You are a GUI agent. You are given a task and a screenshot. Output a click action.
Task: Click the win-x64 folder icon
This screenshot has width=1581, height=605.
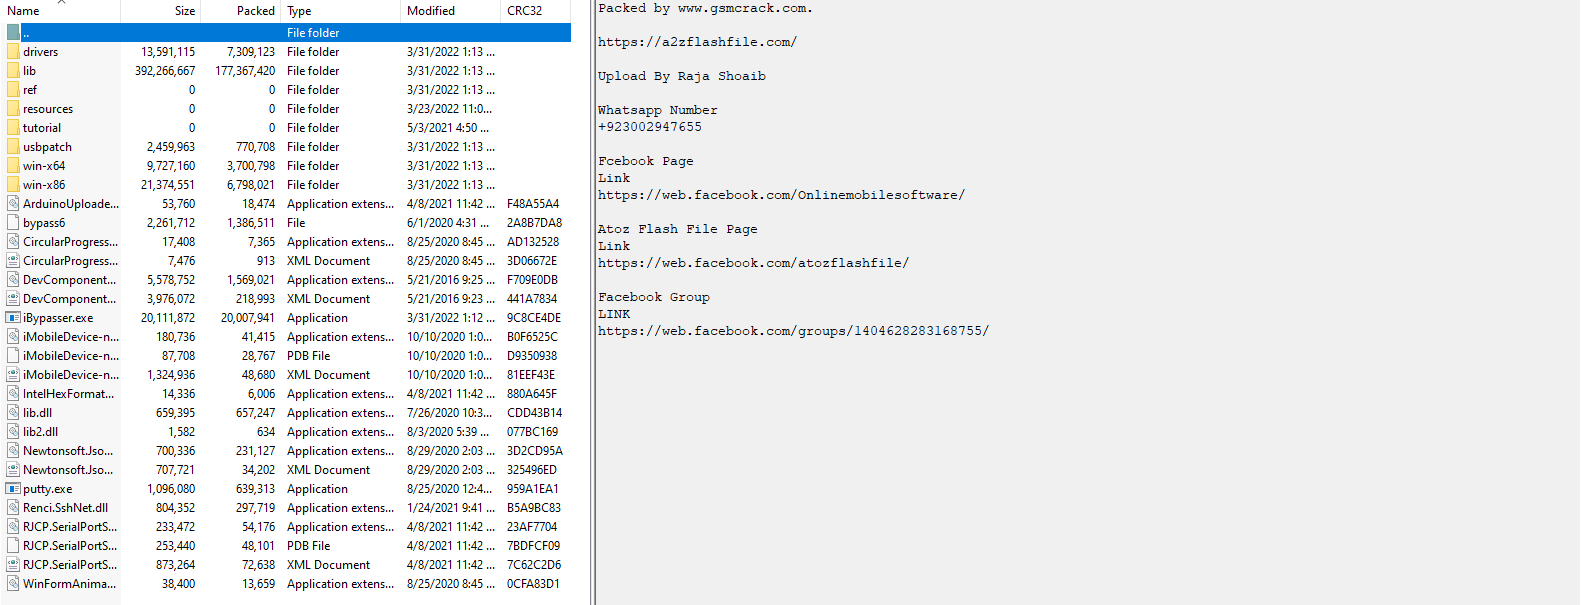[13, 166]
